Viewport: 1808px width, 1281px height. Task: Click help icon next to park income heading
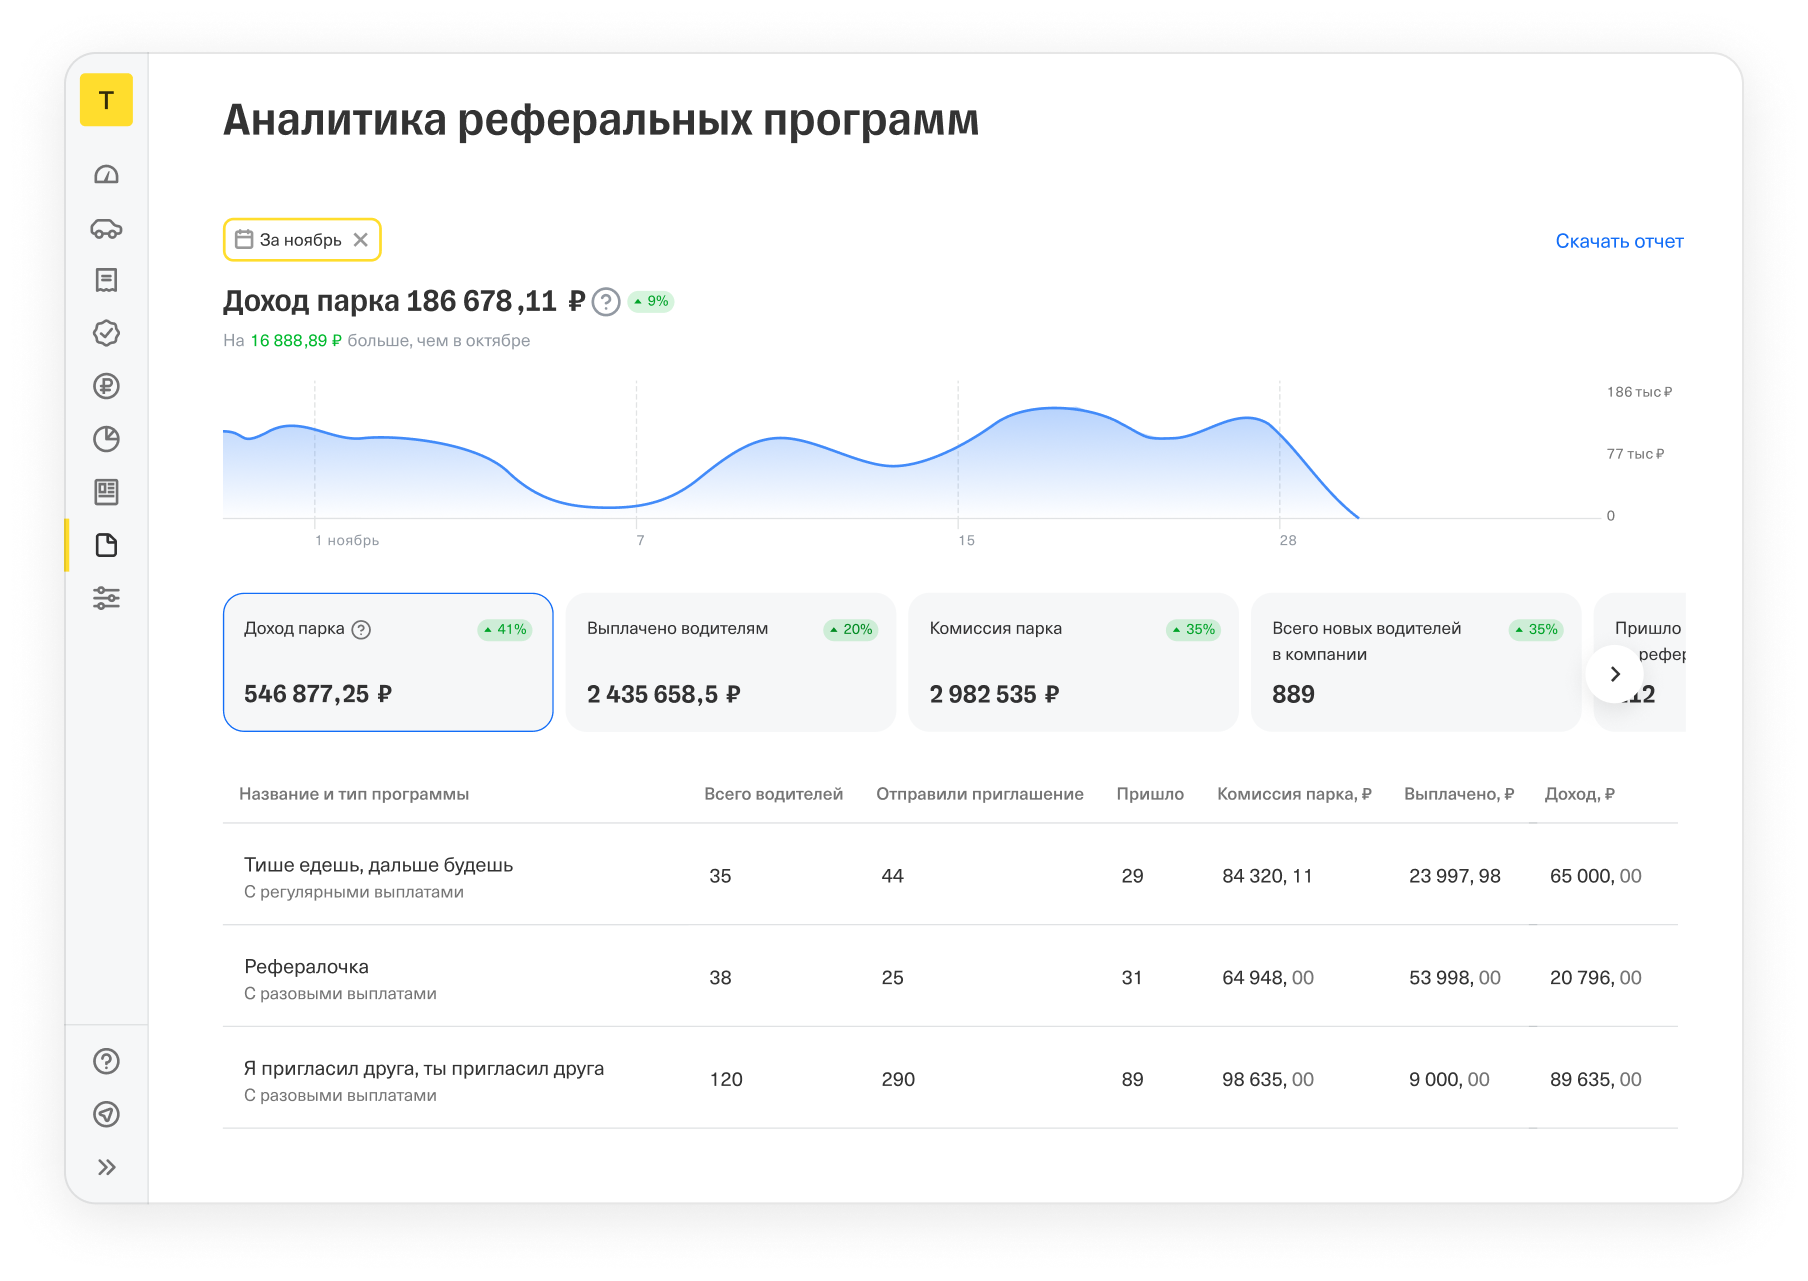click(x=606, y=302)
